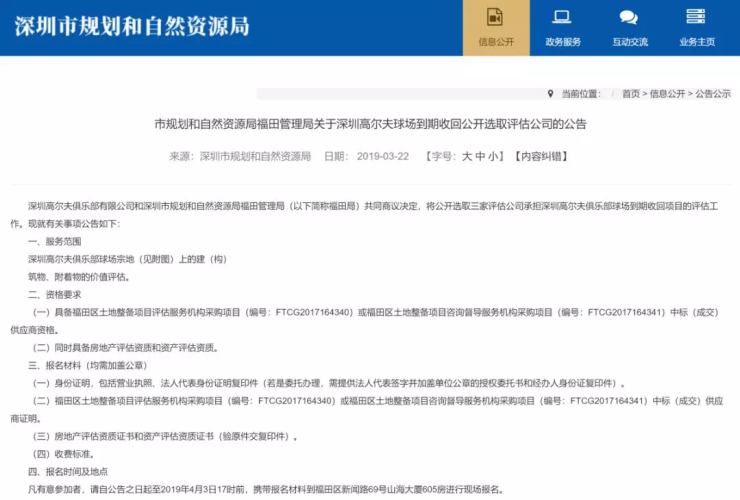This screenshot has width=740, height=500.
Task: Click the 政务服务 laptop icon
Action: point(562,17)
